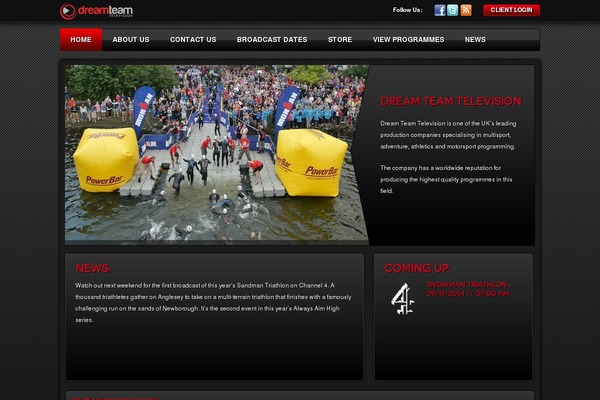
Task: Open the Facebook follow icon
Action: point(440,10)
